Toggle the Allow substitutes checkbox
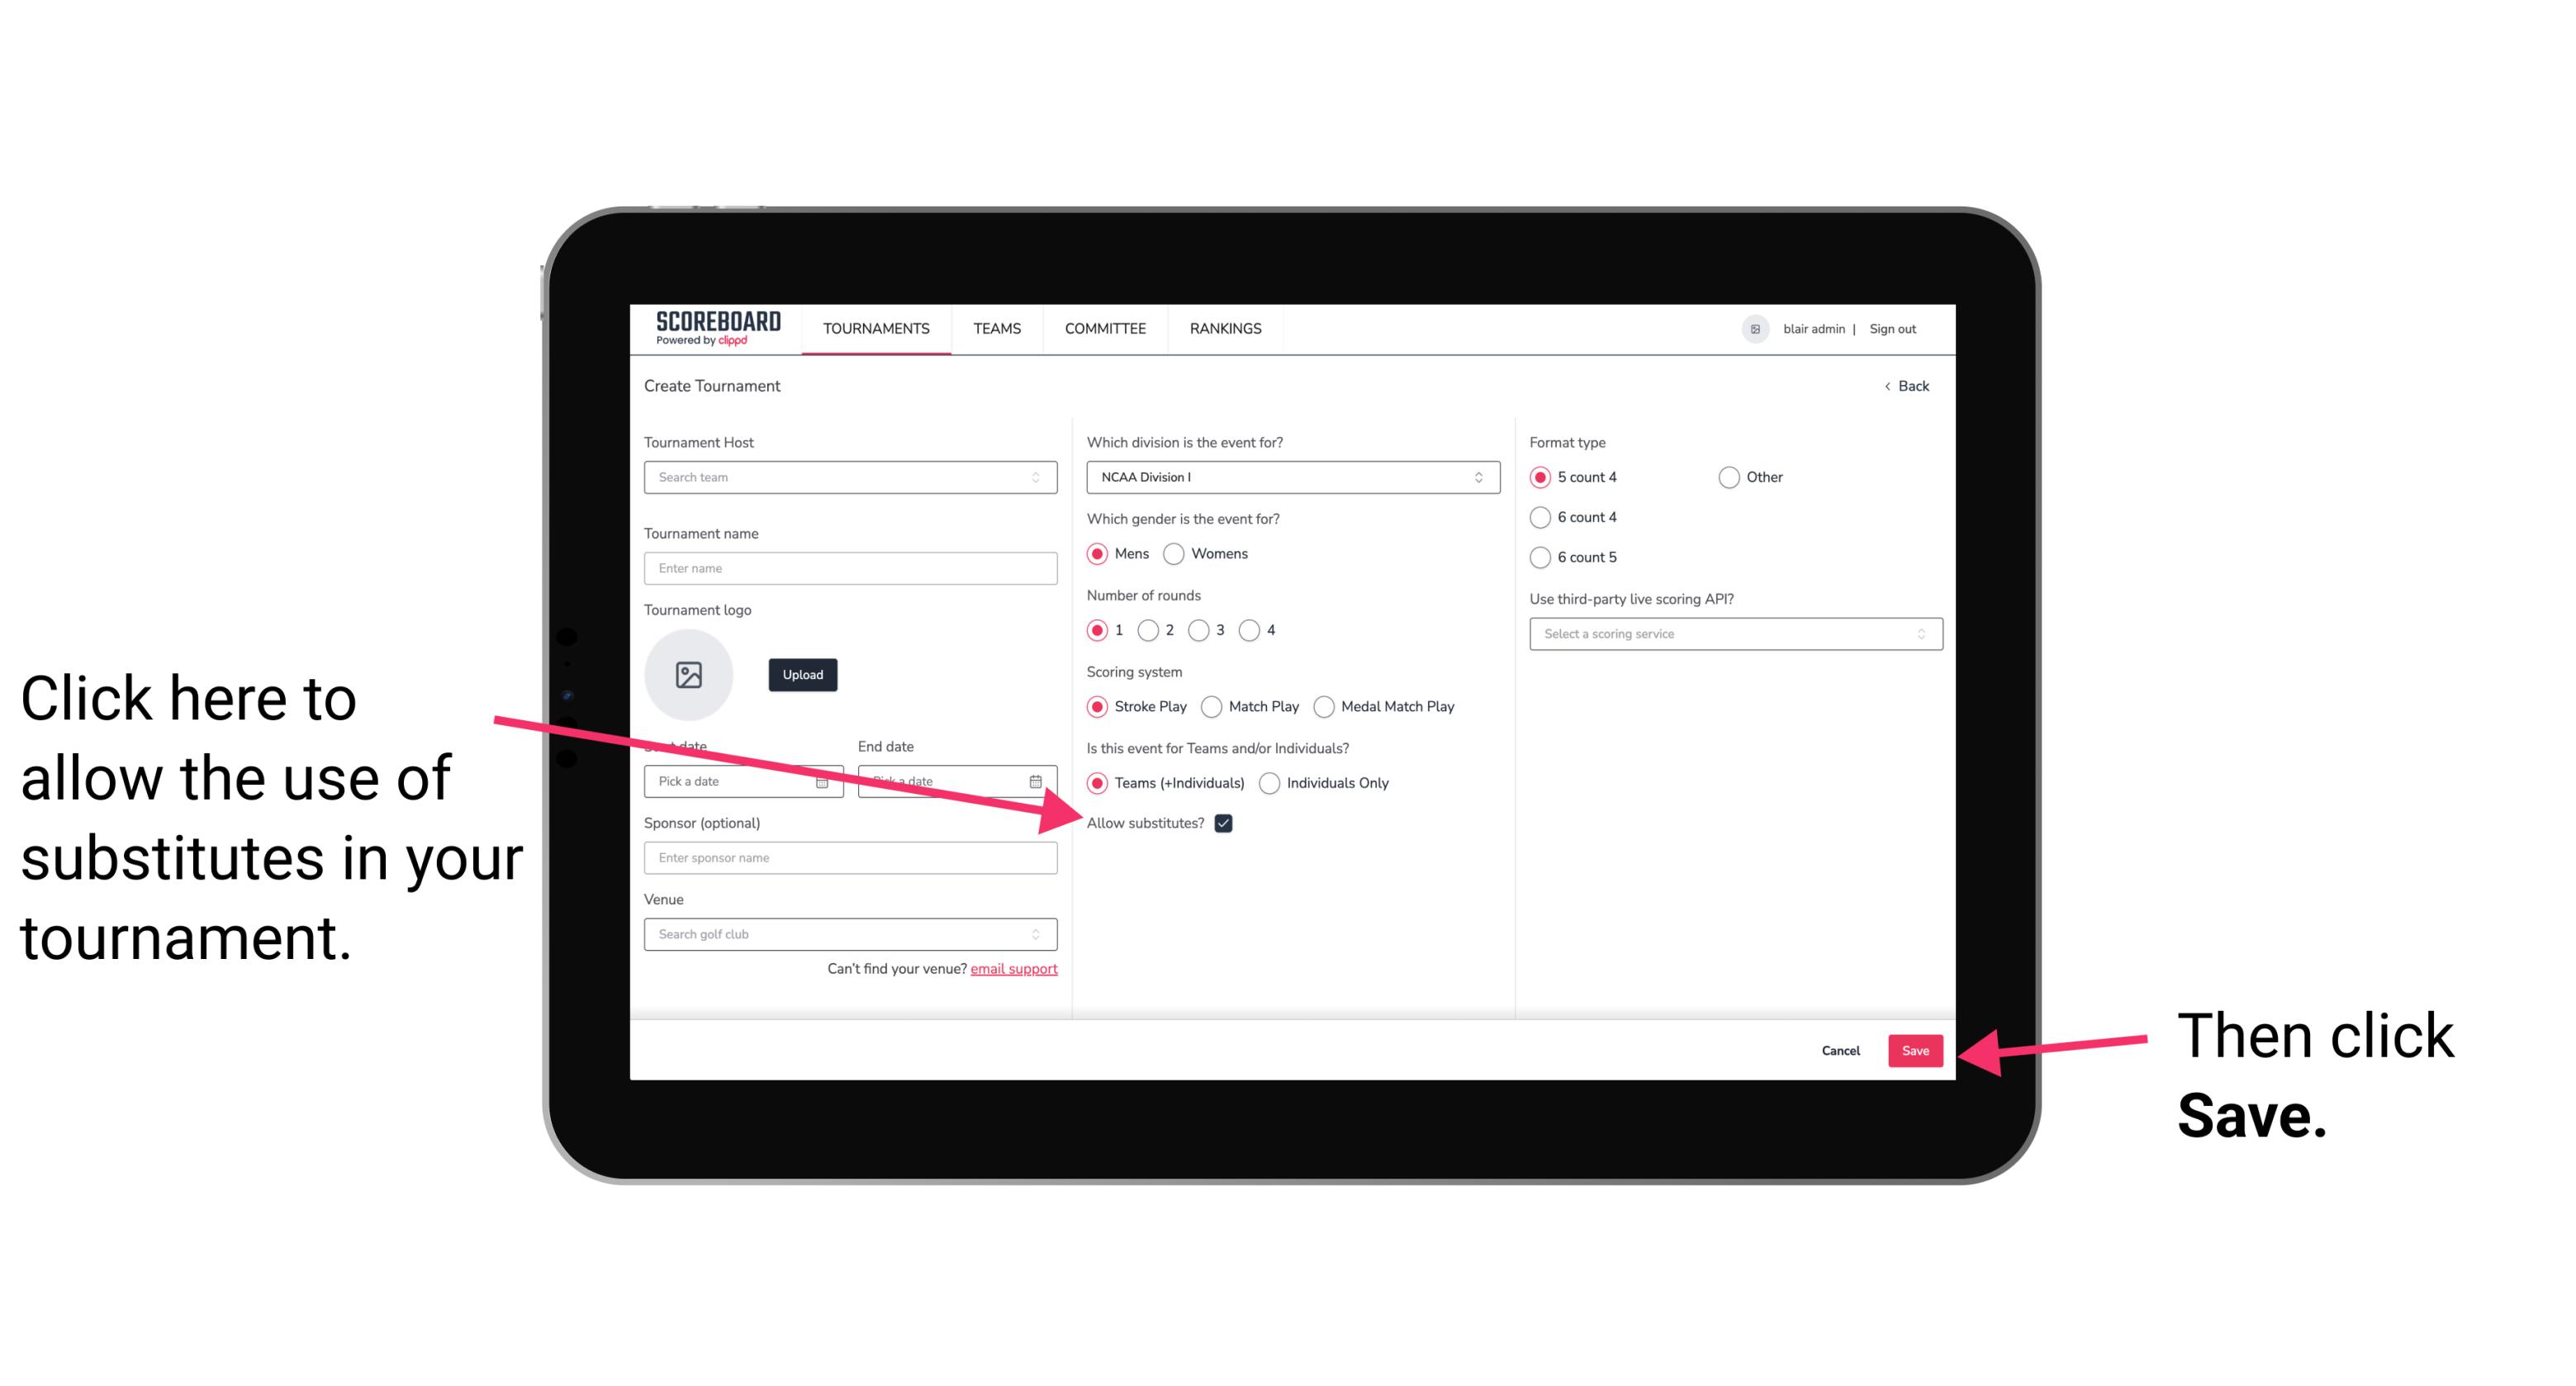This screenshot has height=1386, width=2576. 1230,823
